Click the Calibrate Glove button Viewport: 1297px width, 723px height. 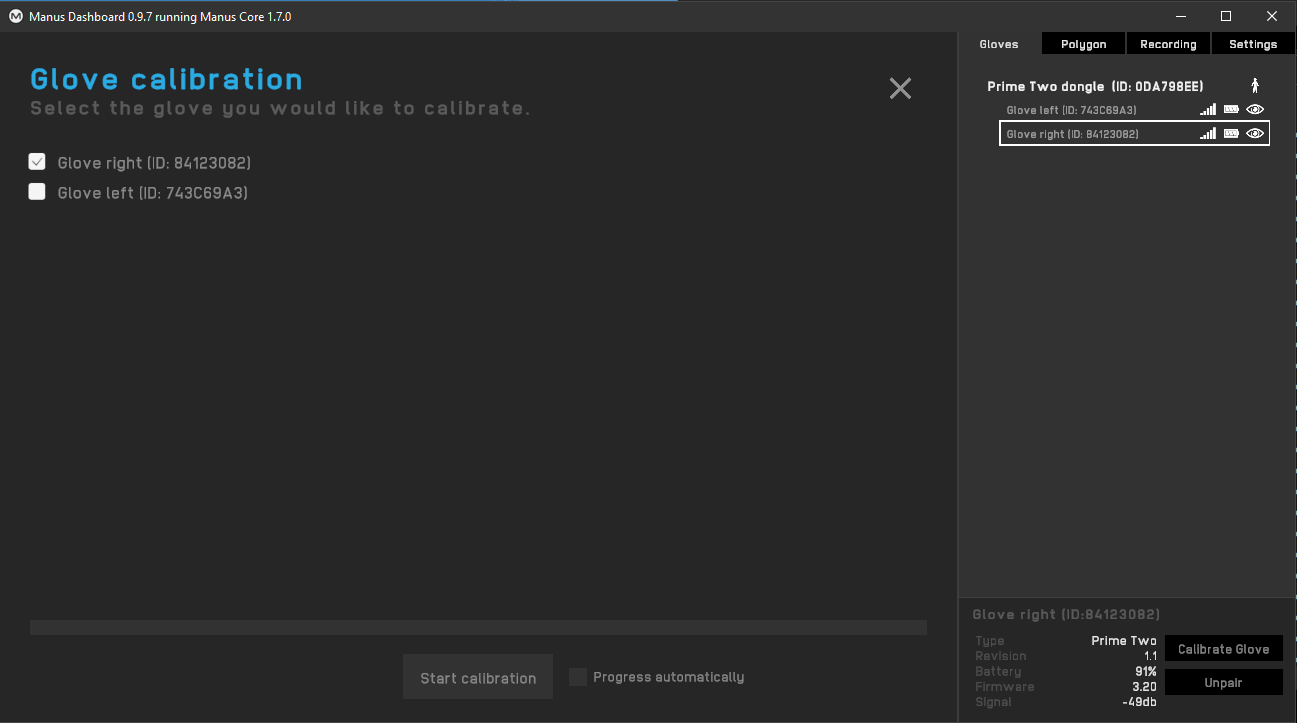[x=1223, y=649]
